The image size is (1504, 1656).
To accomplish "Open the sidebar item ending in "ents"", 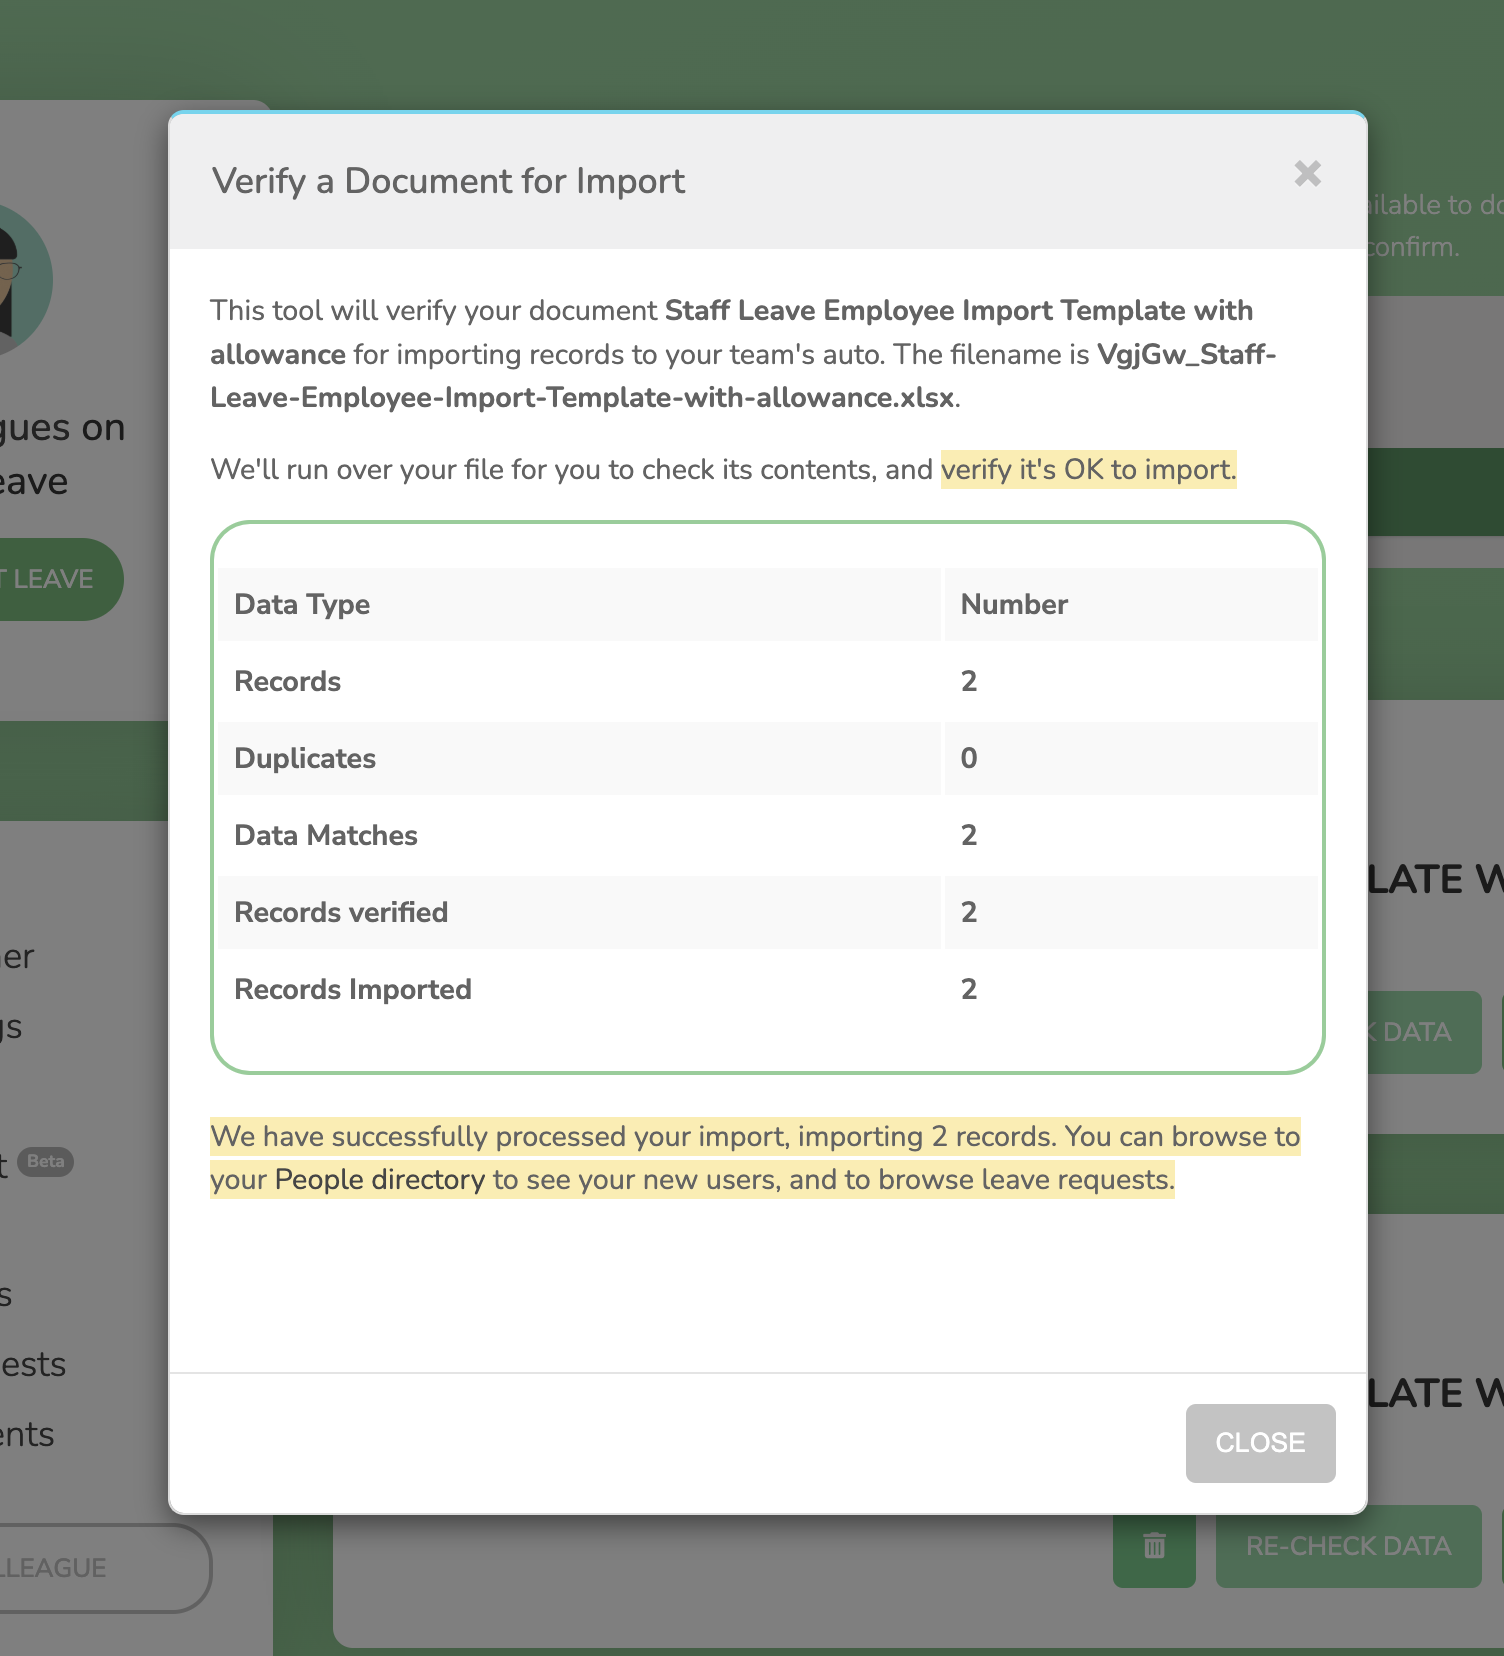I will 27,1434.
